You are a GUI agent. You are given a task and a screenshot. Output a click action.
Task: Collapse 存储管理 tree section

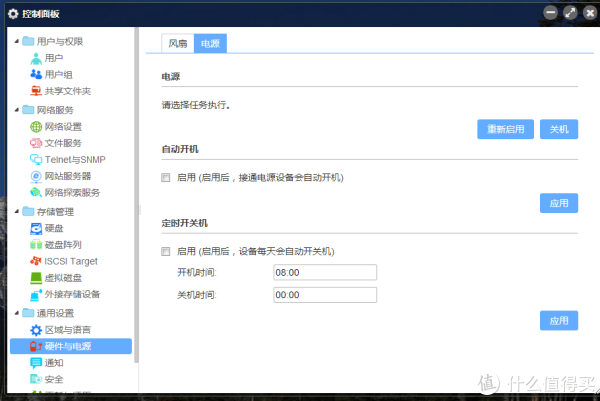pos(15,212)
